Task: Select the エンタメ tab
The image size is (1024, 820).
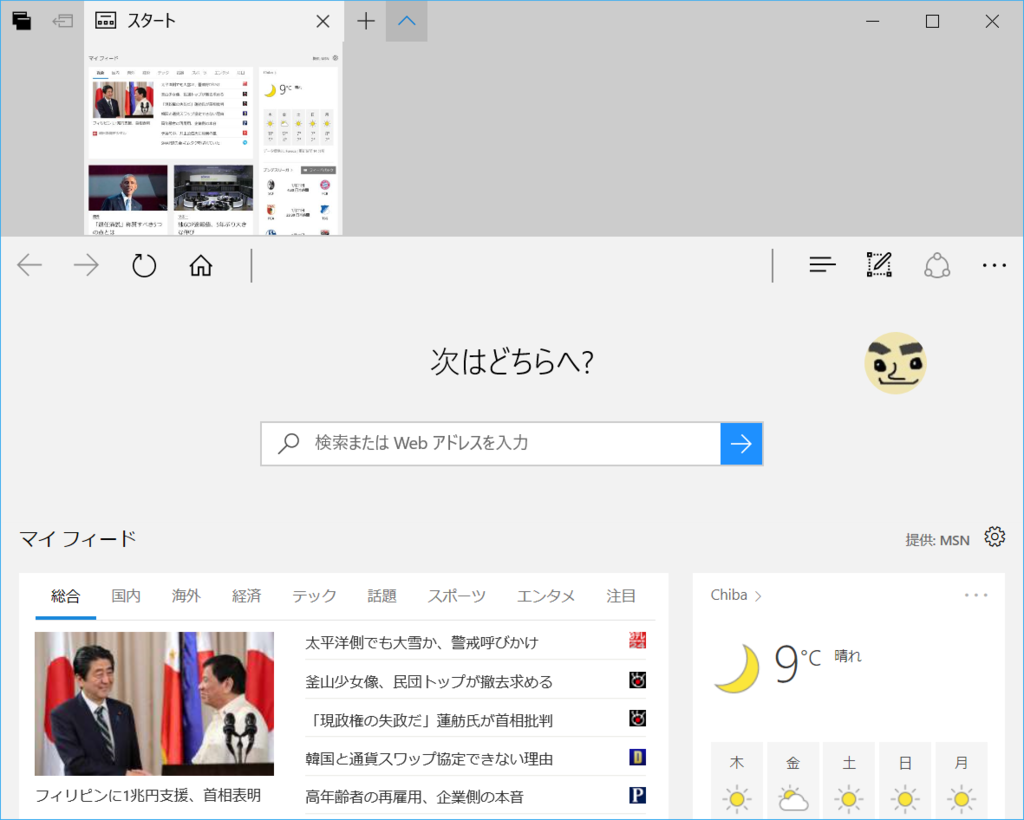Action: pyautogui.click(x=546, y=595)
